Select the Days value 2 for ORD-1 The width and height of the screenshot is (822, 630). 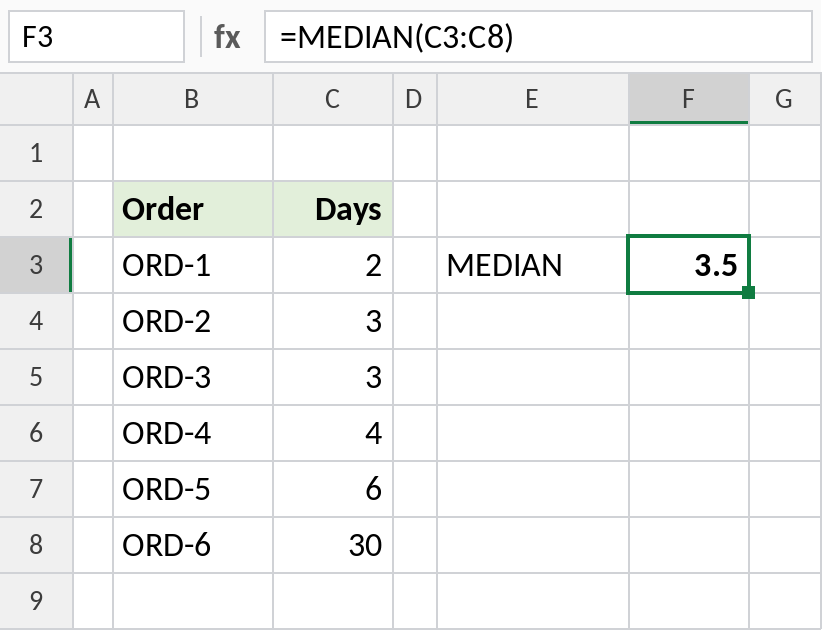[x=333, y=265]
